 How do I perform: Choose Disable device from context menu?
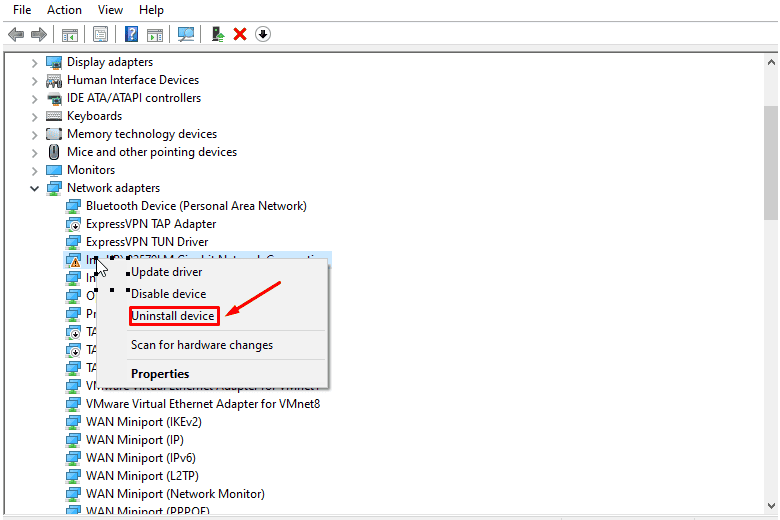tap(212, 294)
